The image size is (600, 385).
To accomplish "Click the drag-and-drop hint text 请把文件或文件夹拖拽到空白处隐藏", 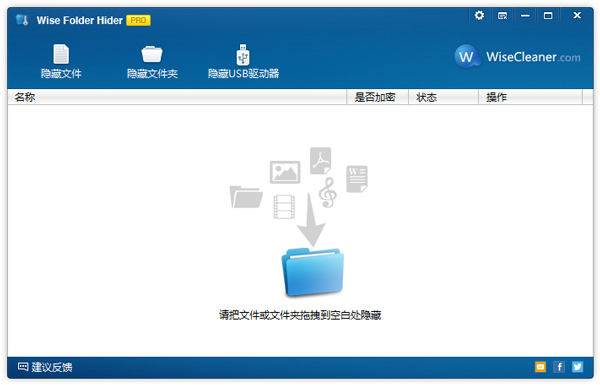I will (x=300, y=315).
